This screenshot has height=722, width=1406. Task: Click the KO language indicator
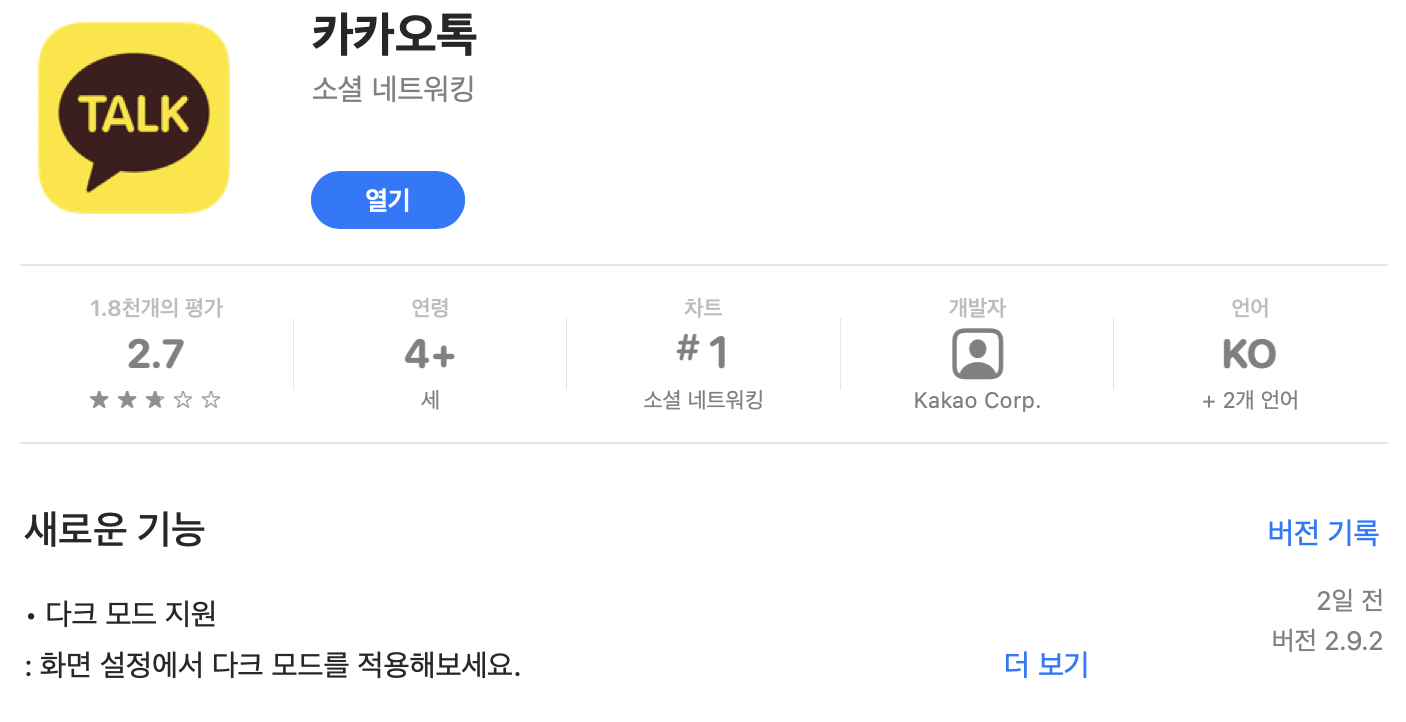(1249, 354)
